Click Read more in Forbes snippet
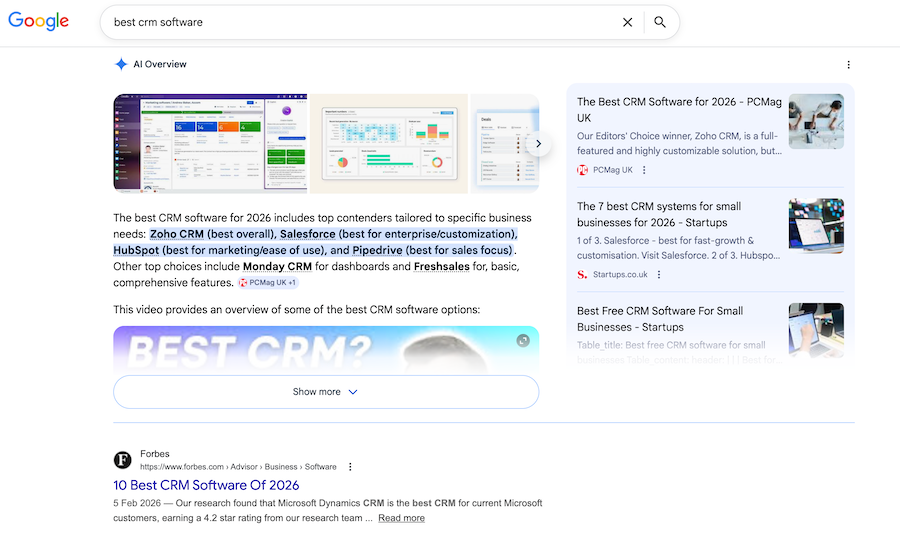The width and height of the screenshot is (900, 537). (401, 518)
